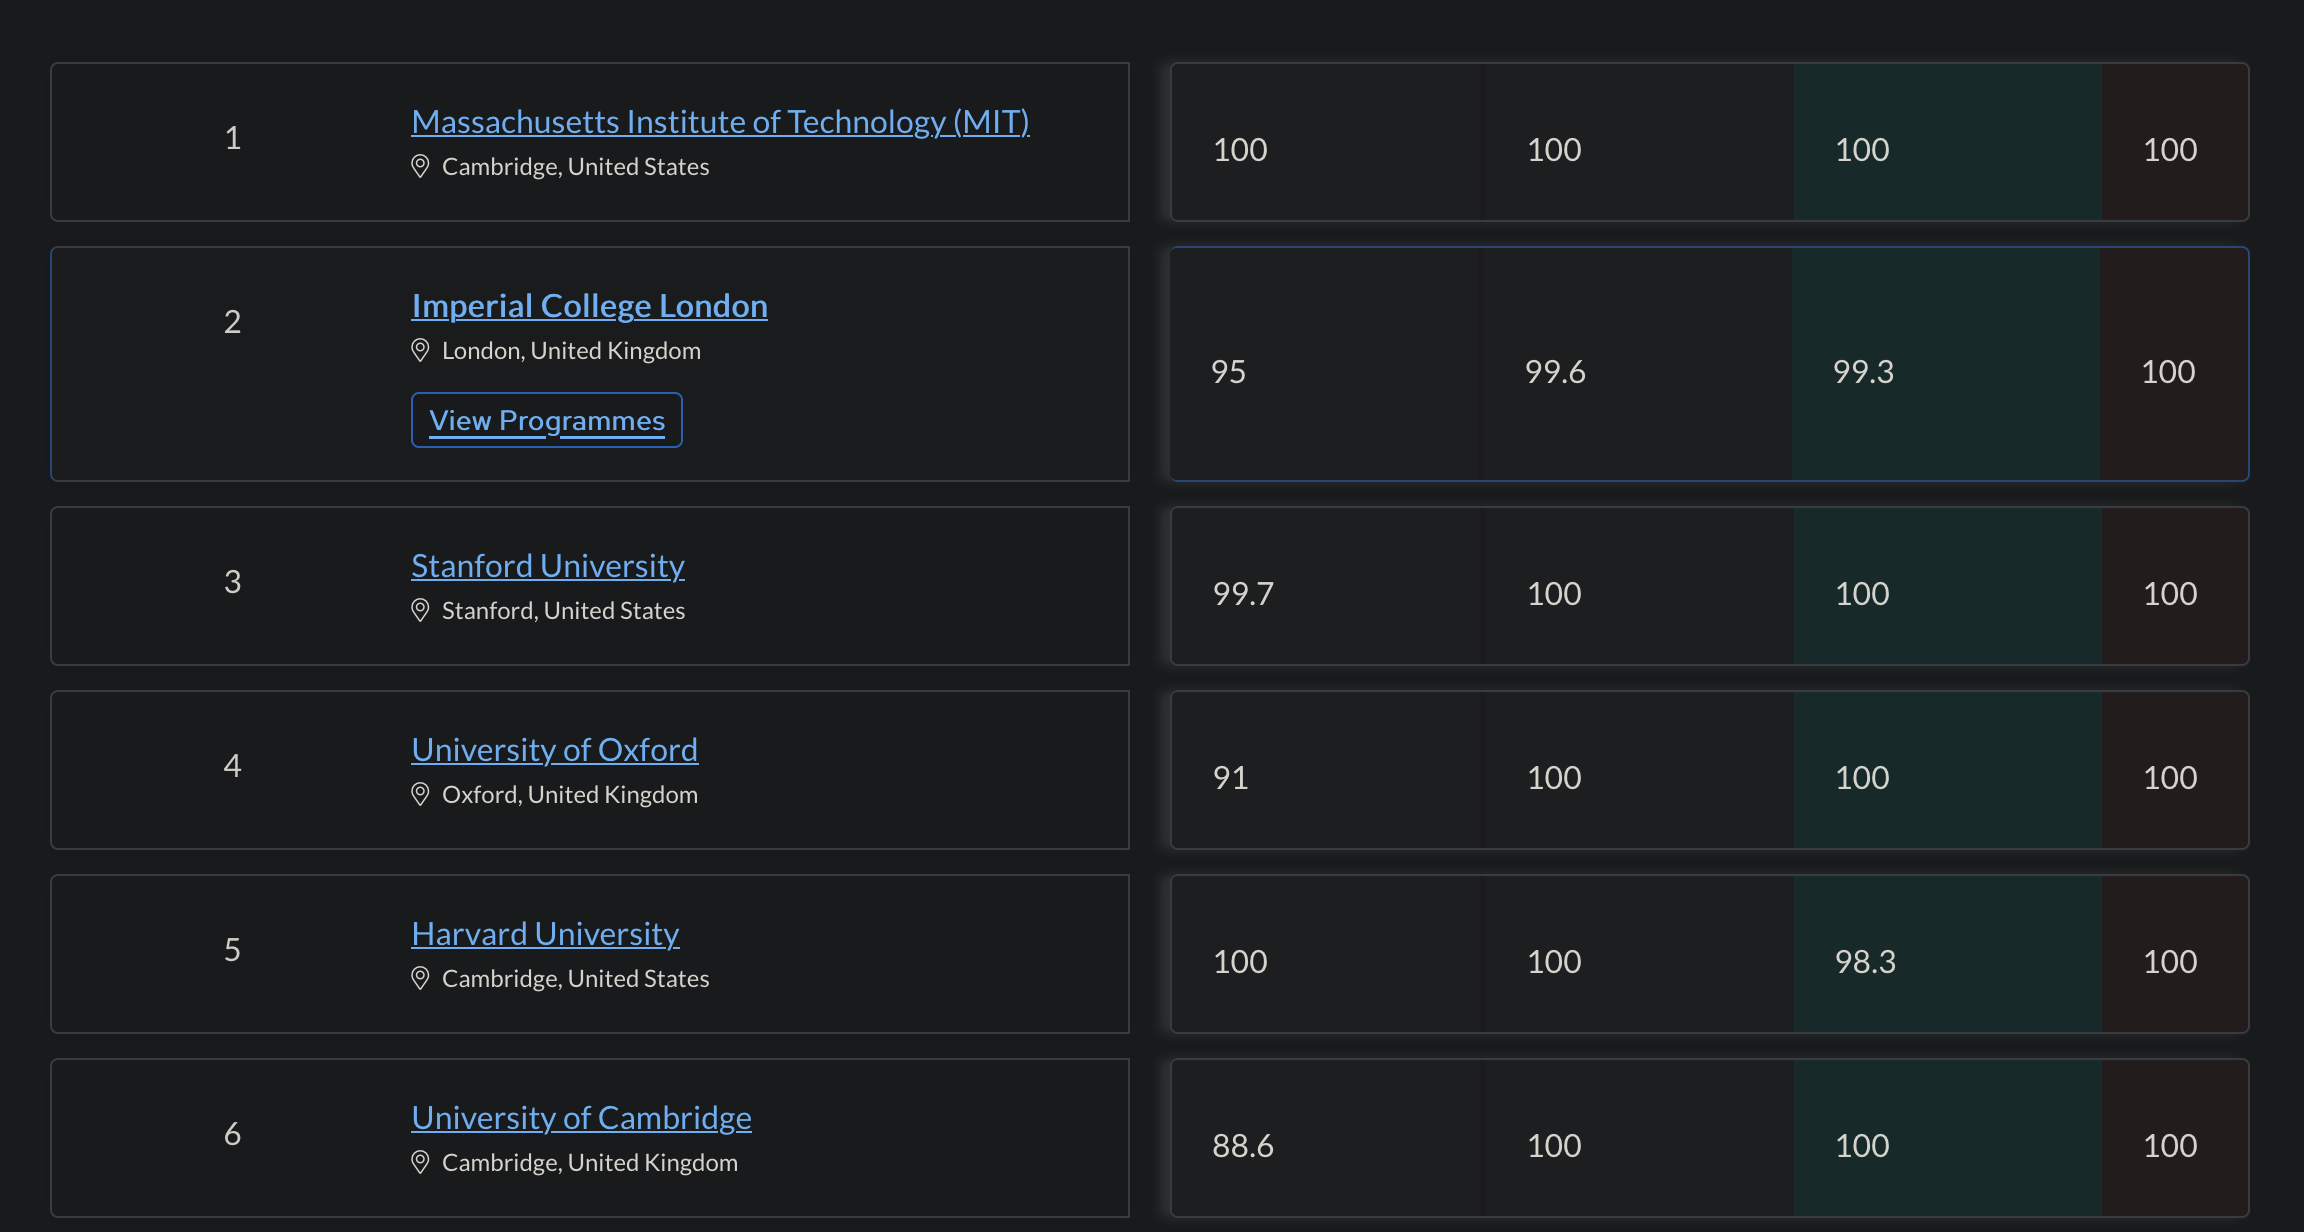
Task: Visit University of Cambridge link
Action: [x=581, y=1118]
